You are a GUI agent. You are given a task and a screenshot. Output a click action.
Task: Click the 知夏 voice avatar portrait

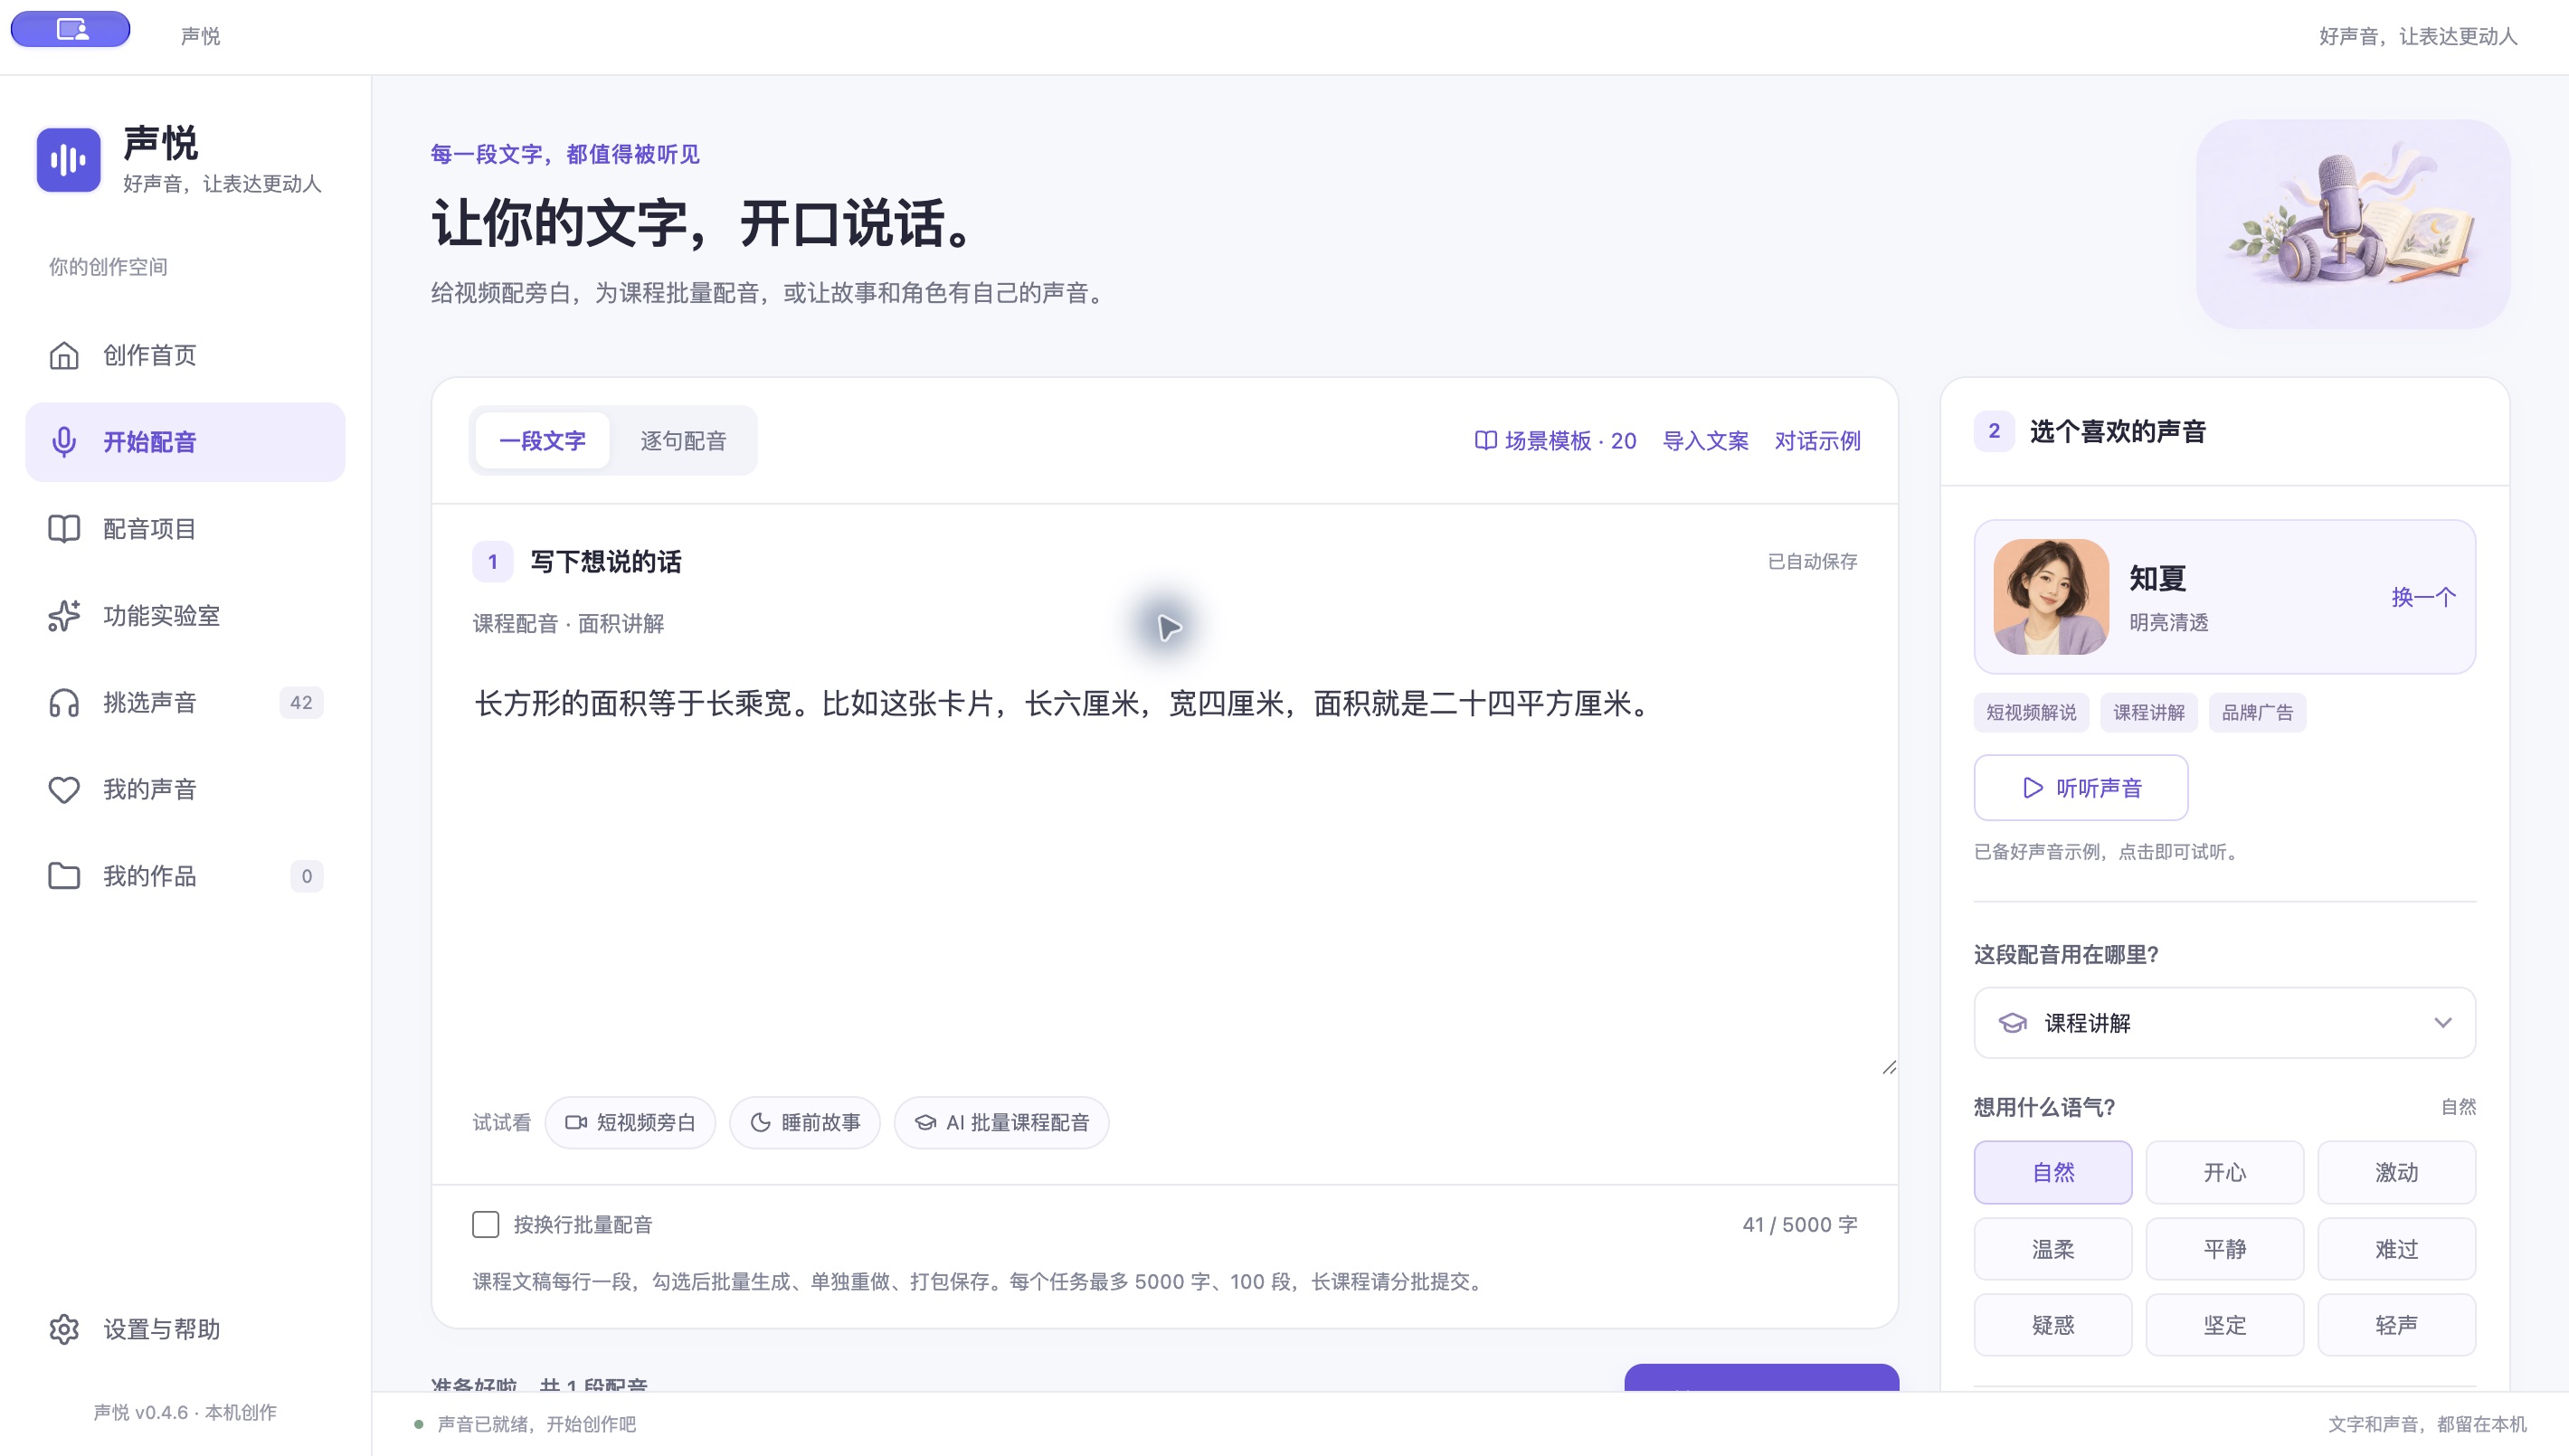pyautogui.click(x=2051, y=597)
